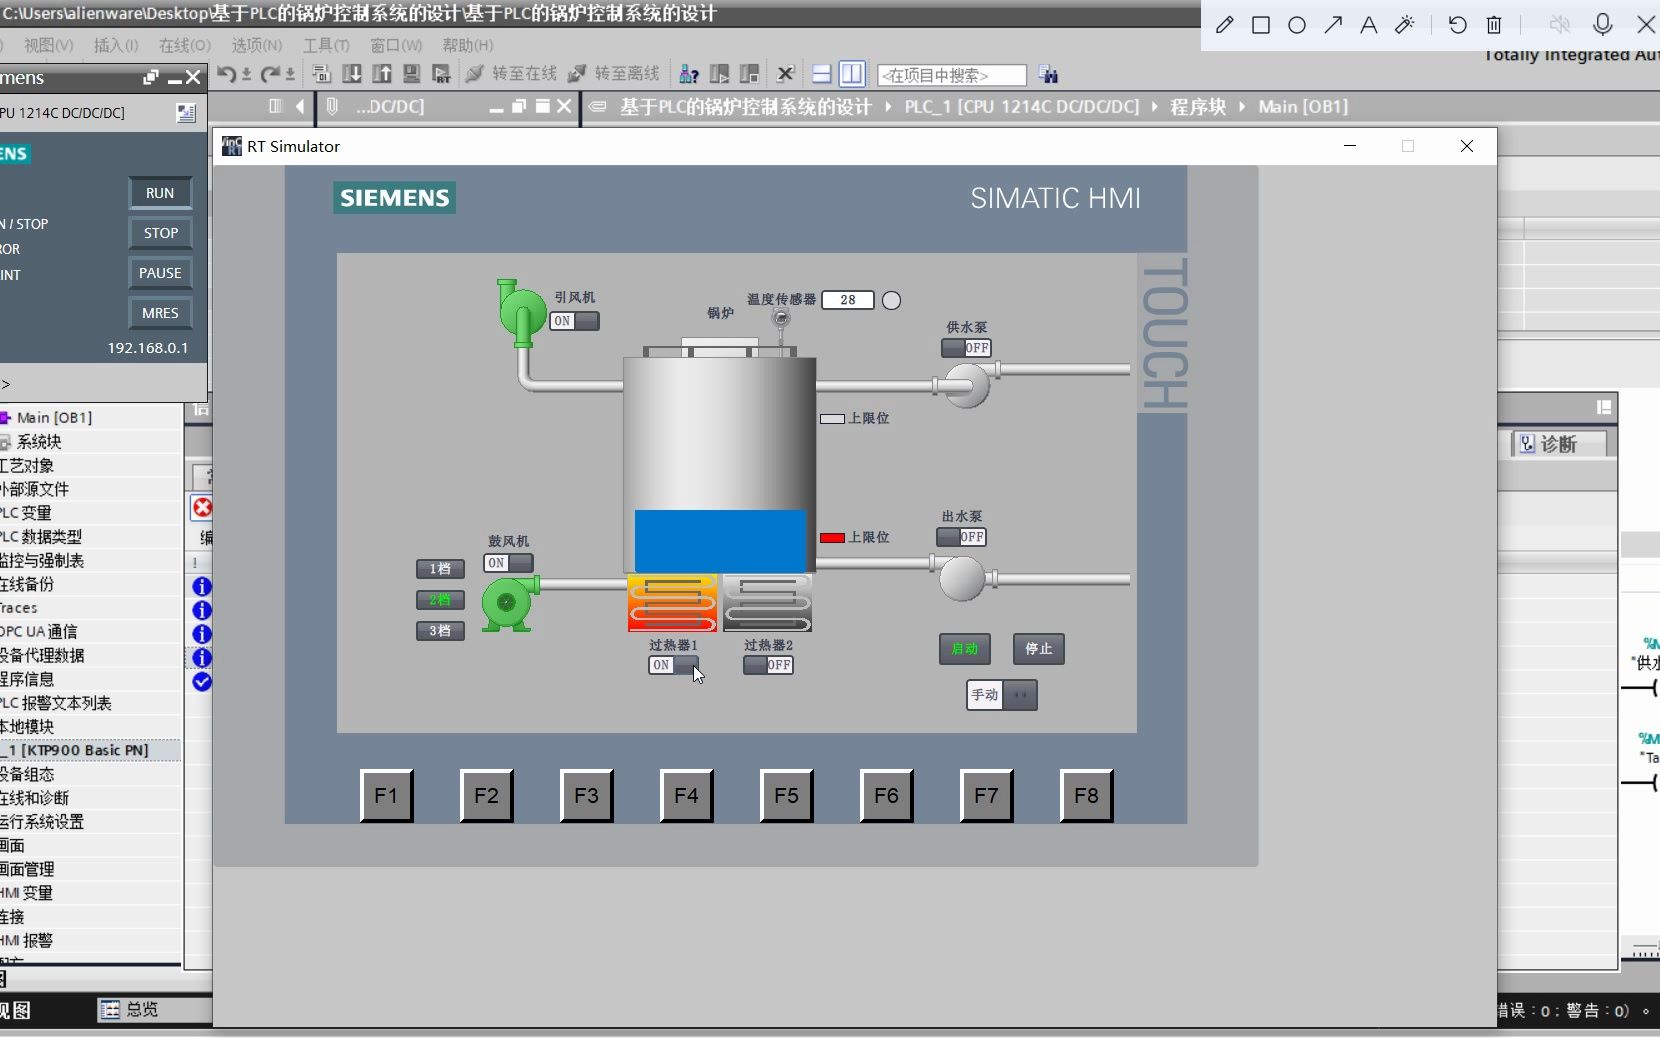
Task: Open the 插入(I) menu
Action: [116, 45]
